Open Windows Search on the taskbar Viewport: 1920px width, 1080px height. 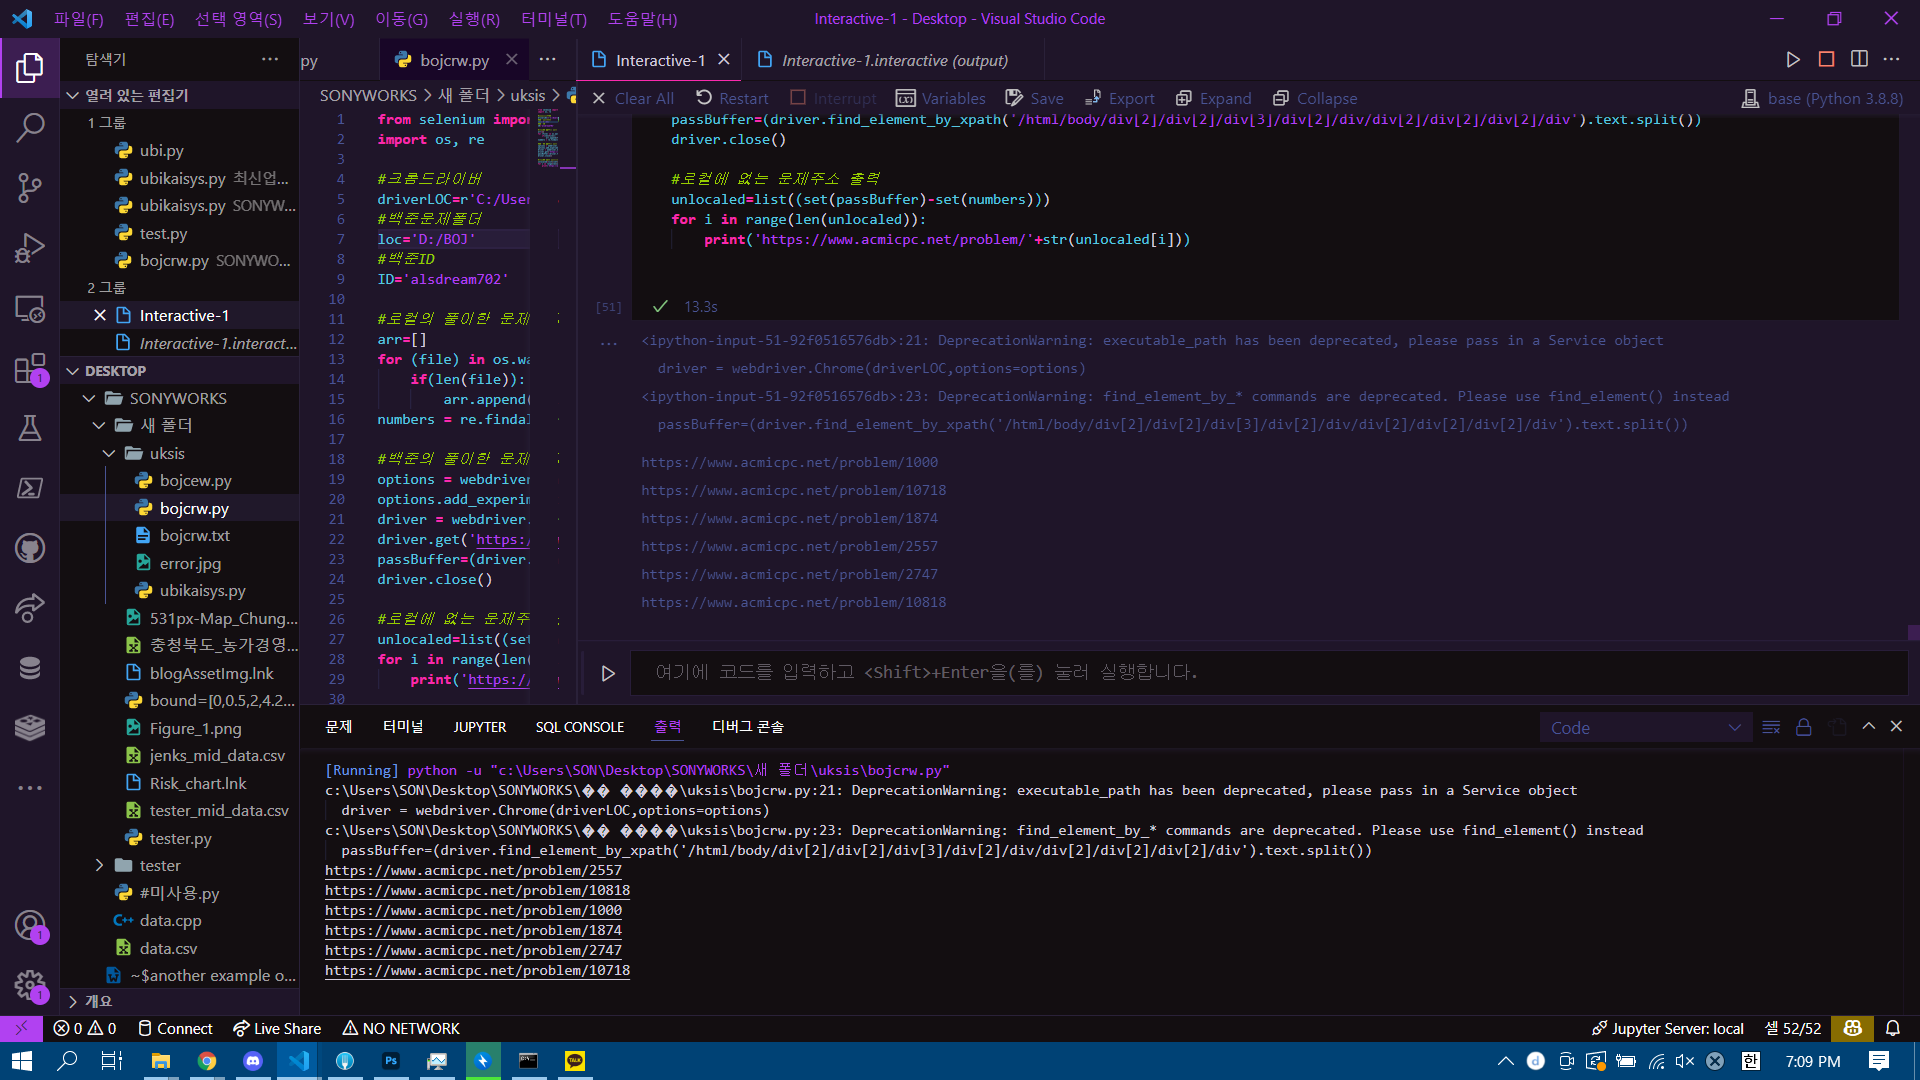(67, 1061)
